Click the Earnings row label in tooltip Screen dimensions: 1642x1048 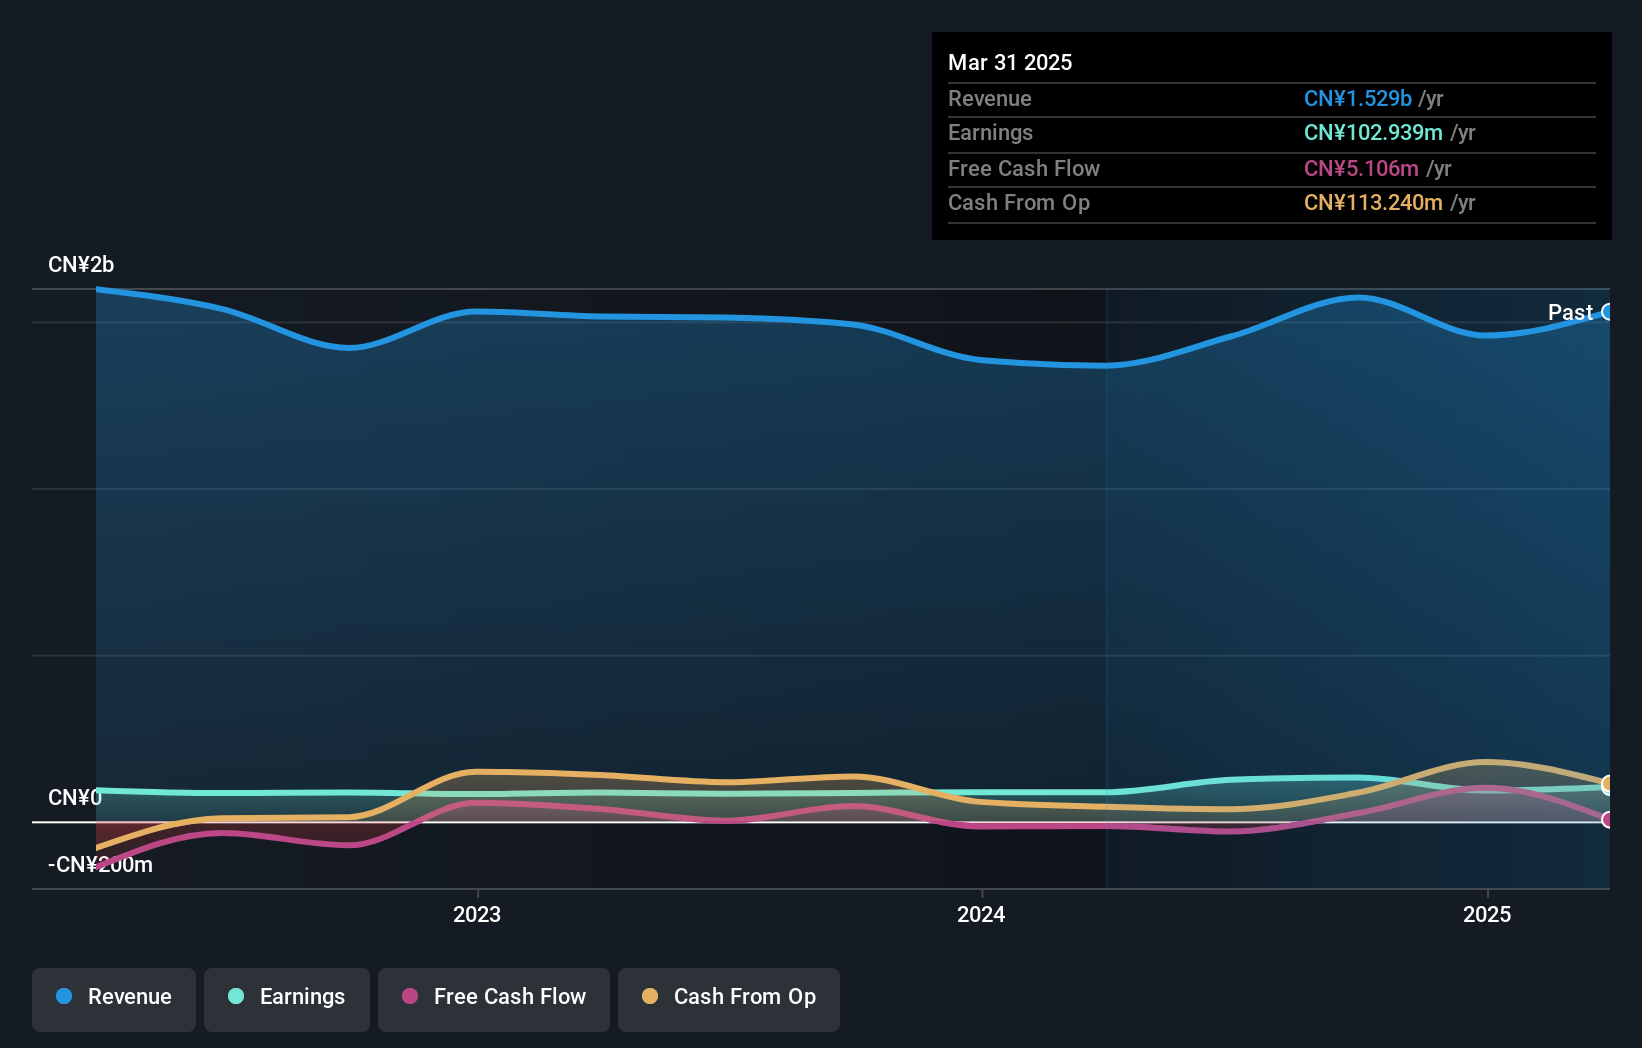tap(990, 132)
